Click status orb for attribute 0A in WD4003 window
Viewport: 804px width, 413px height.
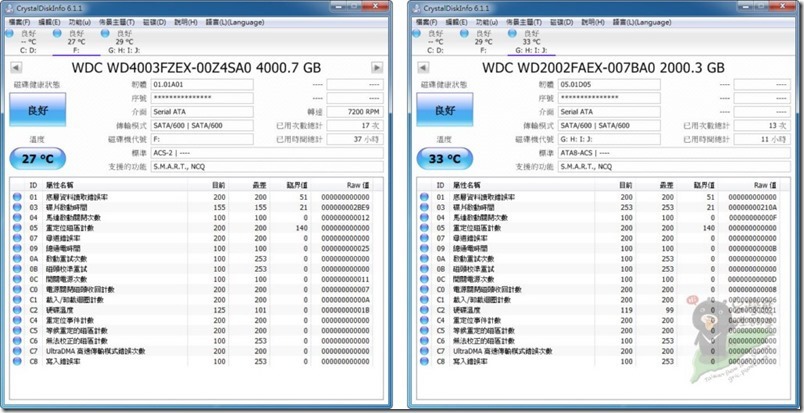[x=17, y=259]
